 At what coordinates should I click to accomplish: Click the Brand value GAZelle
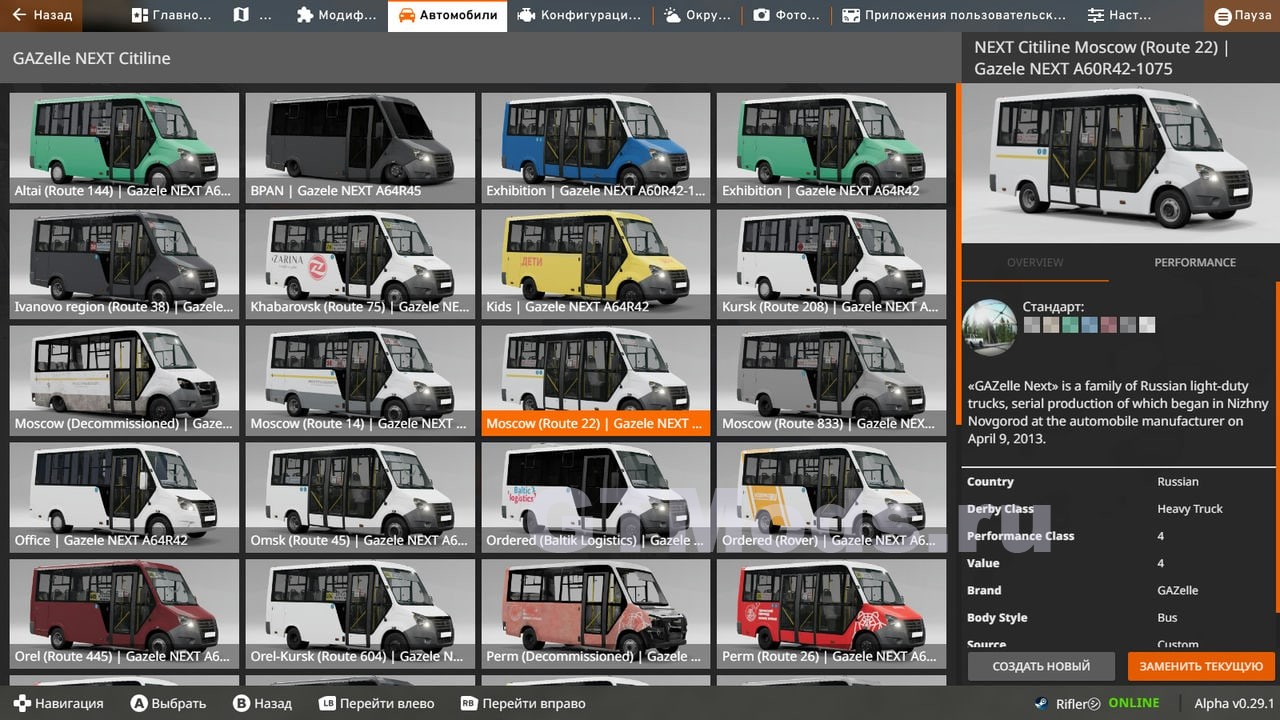pos(1178,590)
